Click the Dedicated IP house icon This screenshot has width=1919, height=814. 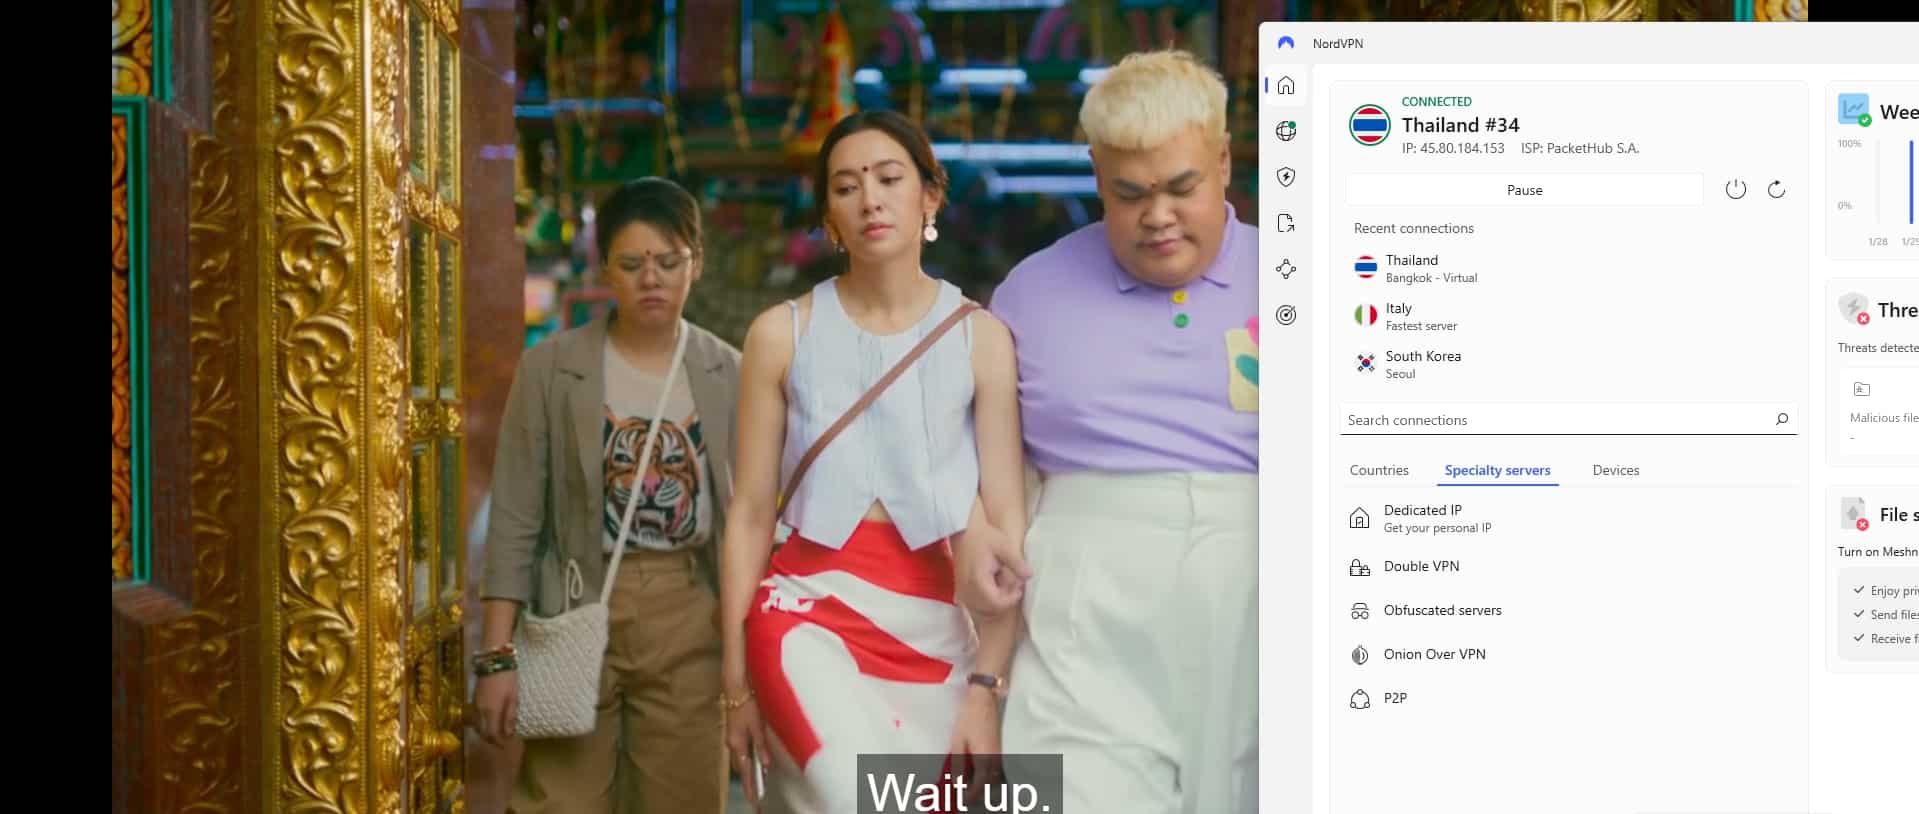(1359, 518)
